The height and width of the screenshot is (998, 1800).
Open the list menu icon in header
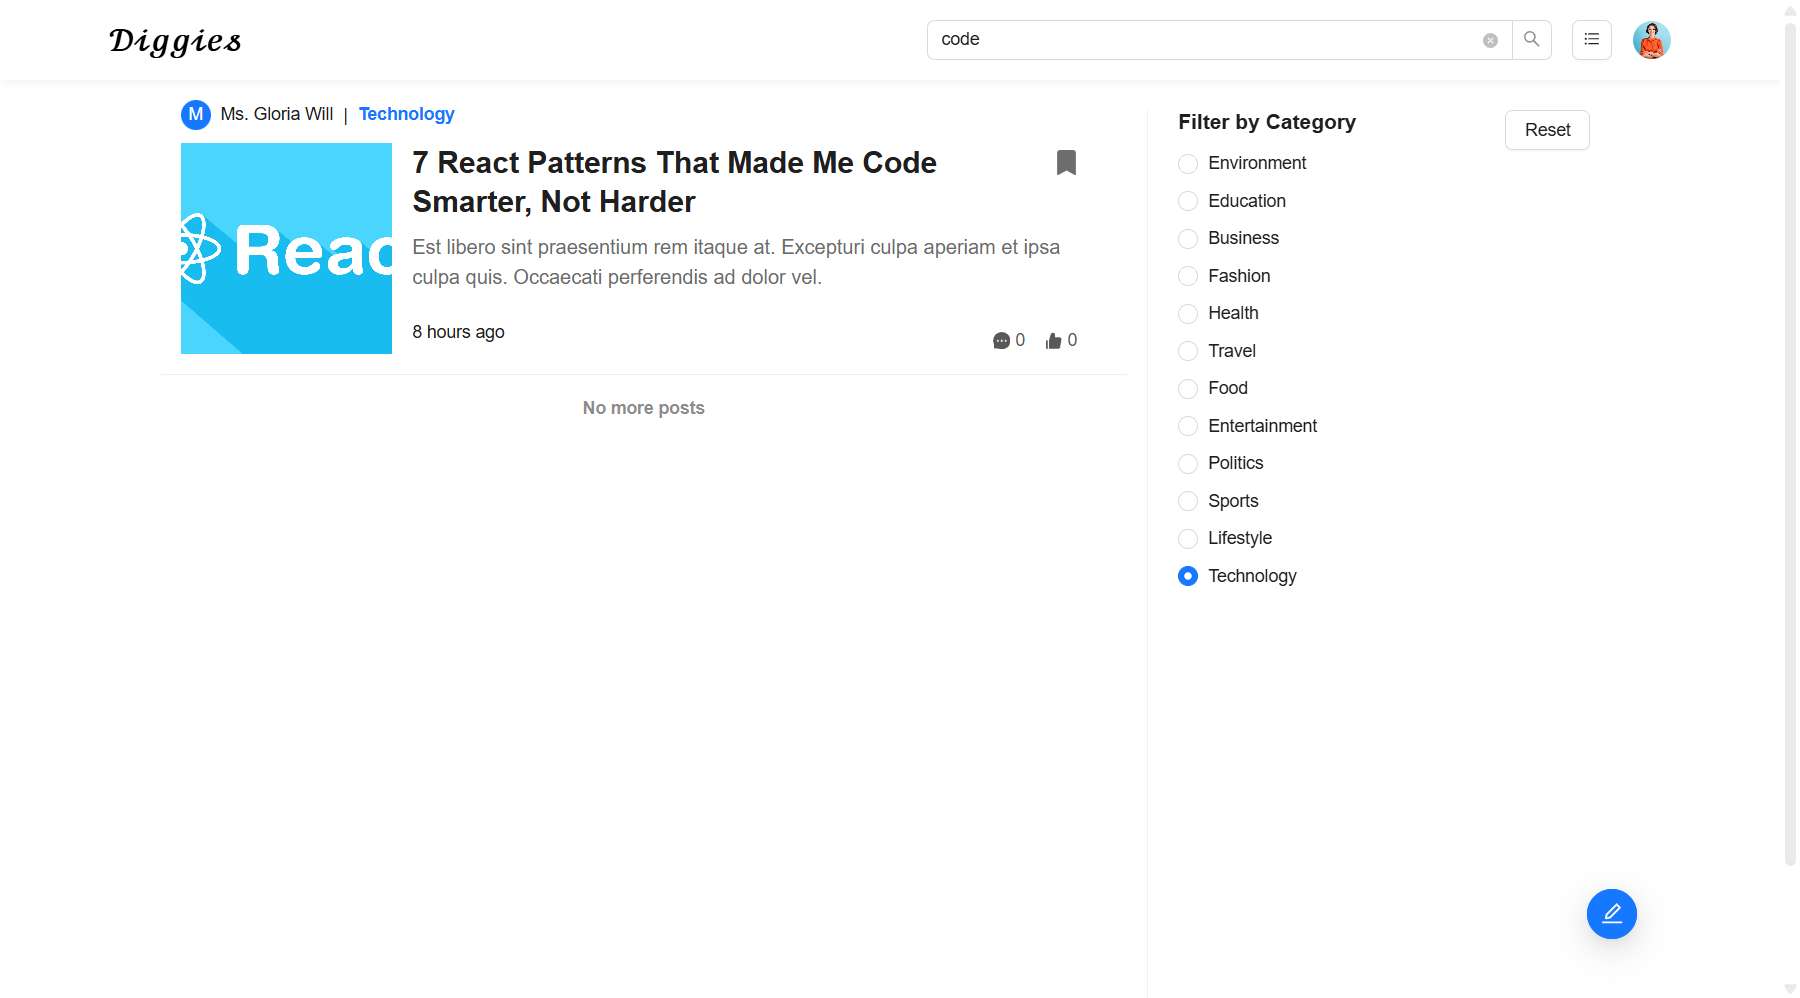pos(1591,40)
